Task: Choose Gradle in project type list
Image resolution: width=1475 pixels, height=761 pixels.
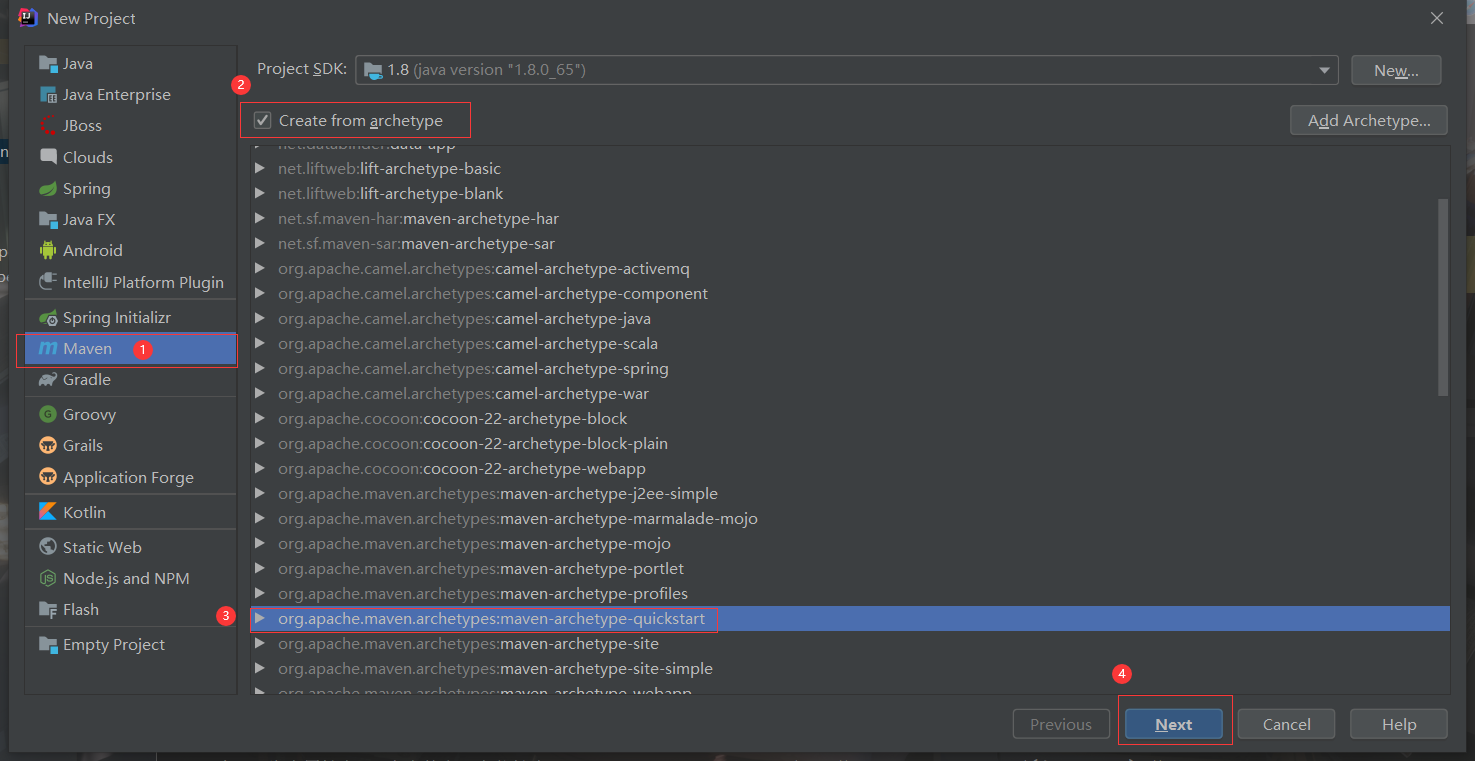Action: click(130, 379)
